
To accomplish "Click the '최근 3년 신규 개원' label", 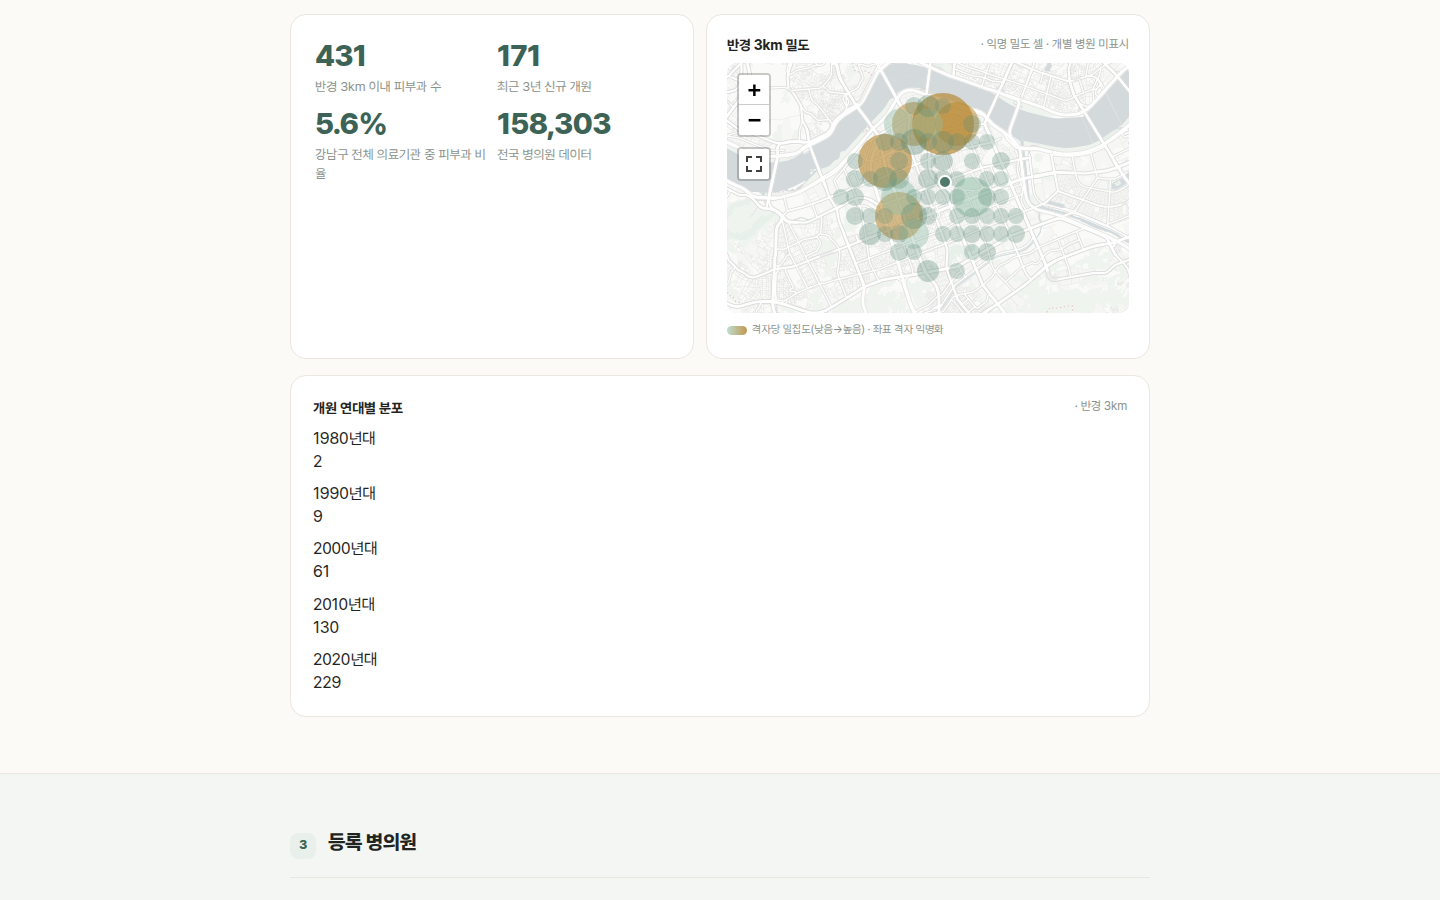I will click(x=544, y=87).
